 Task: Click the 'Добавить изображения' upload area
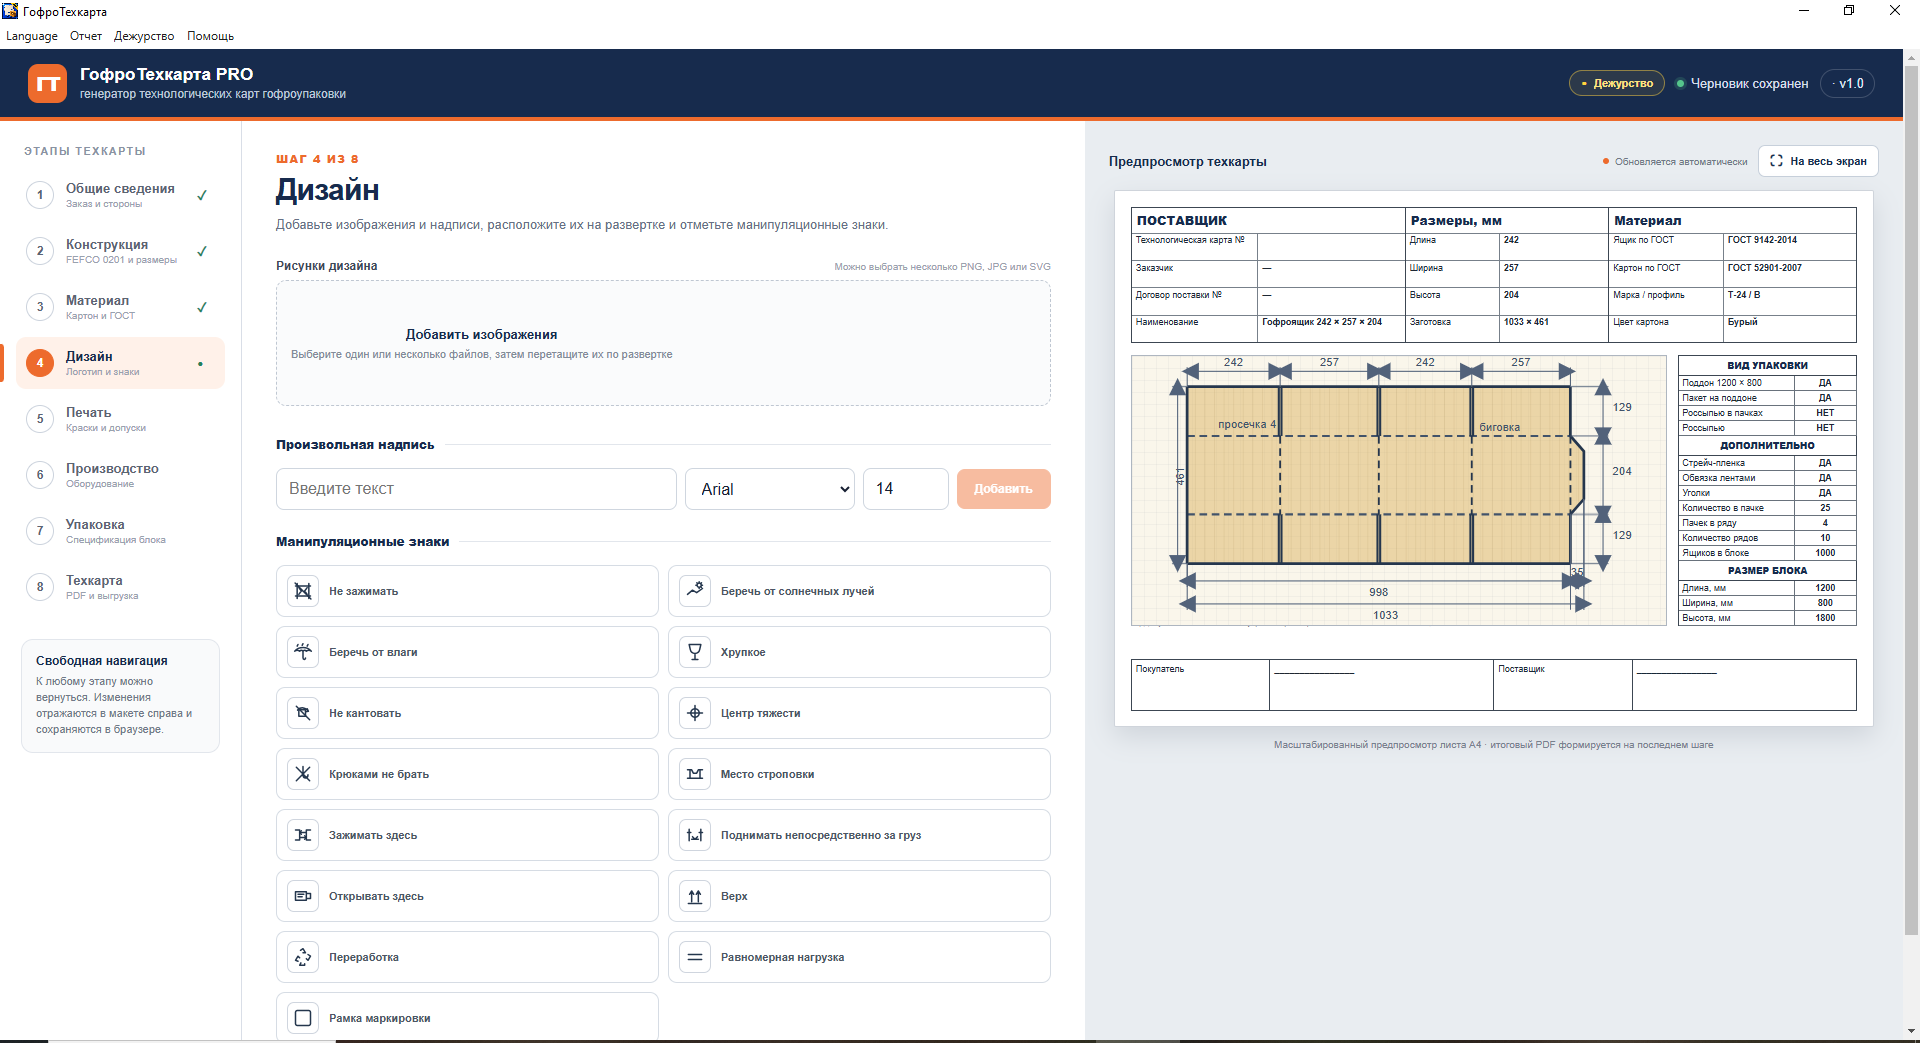coord(663,343)
